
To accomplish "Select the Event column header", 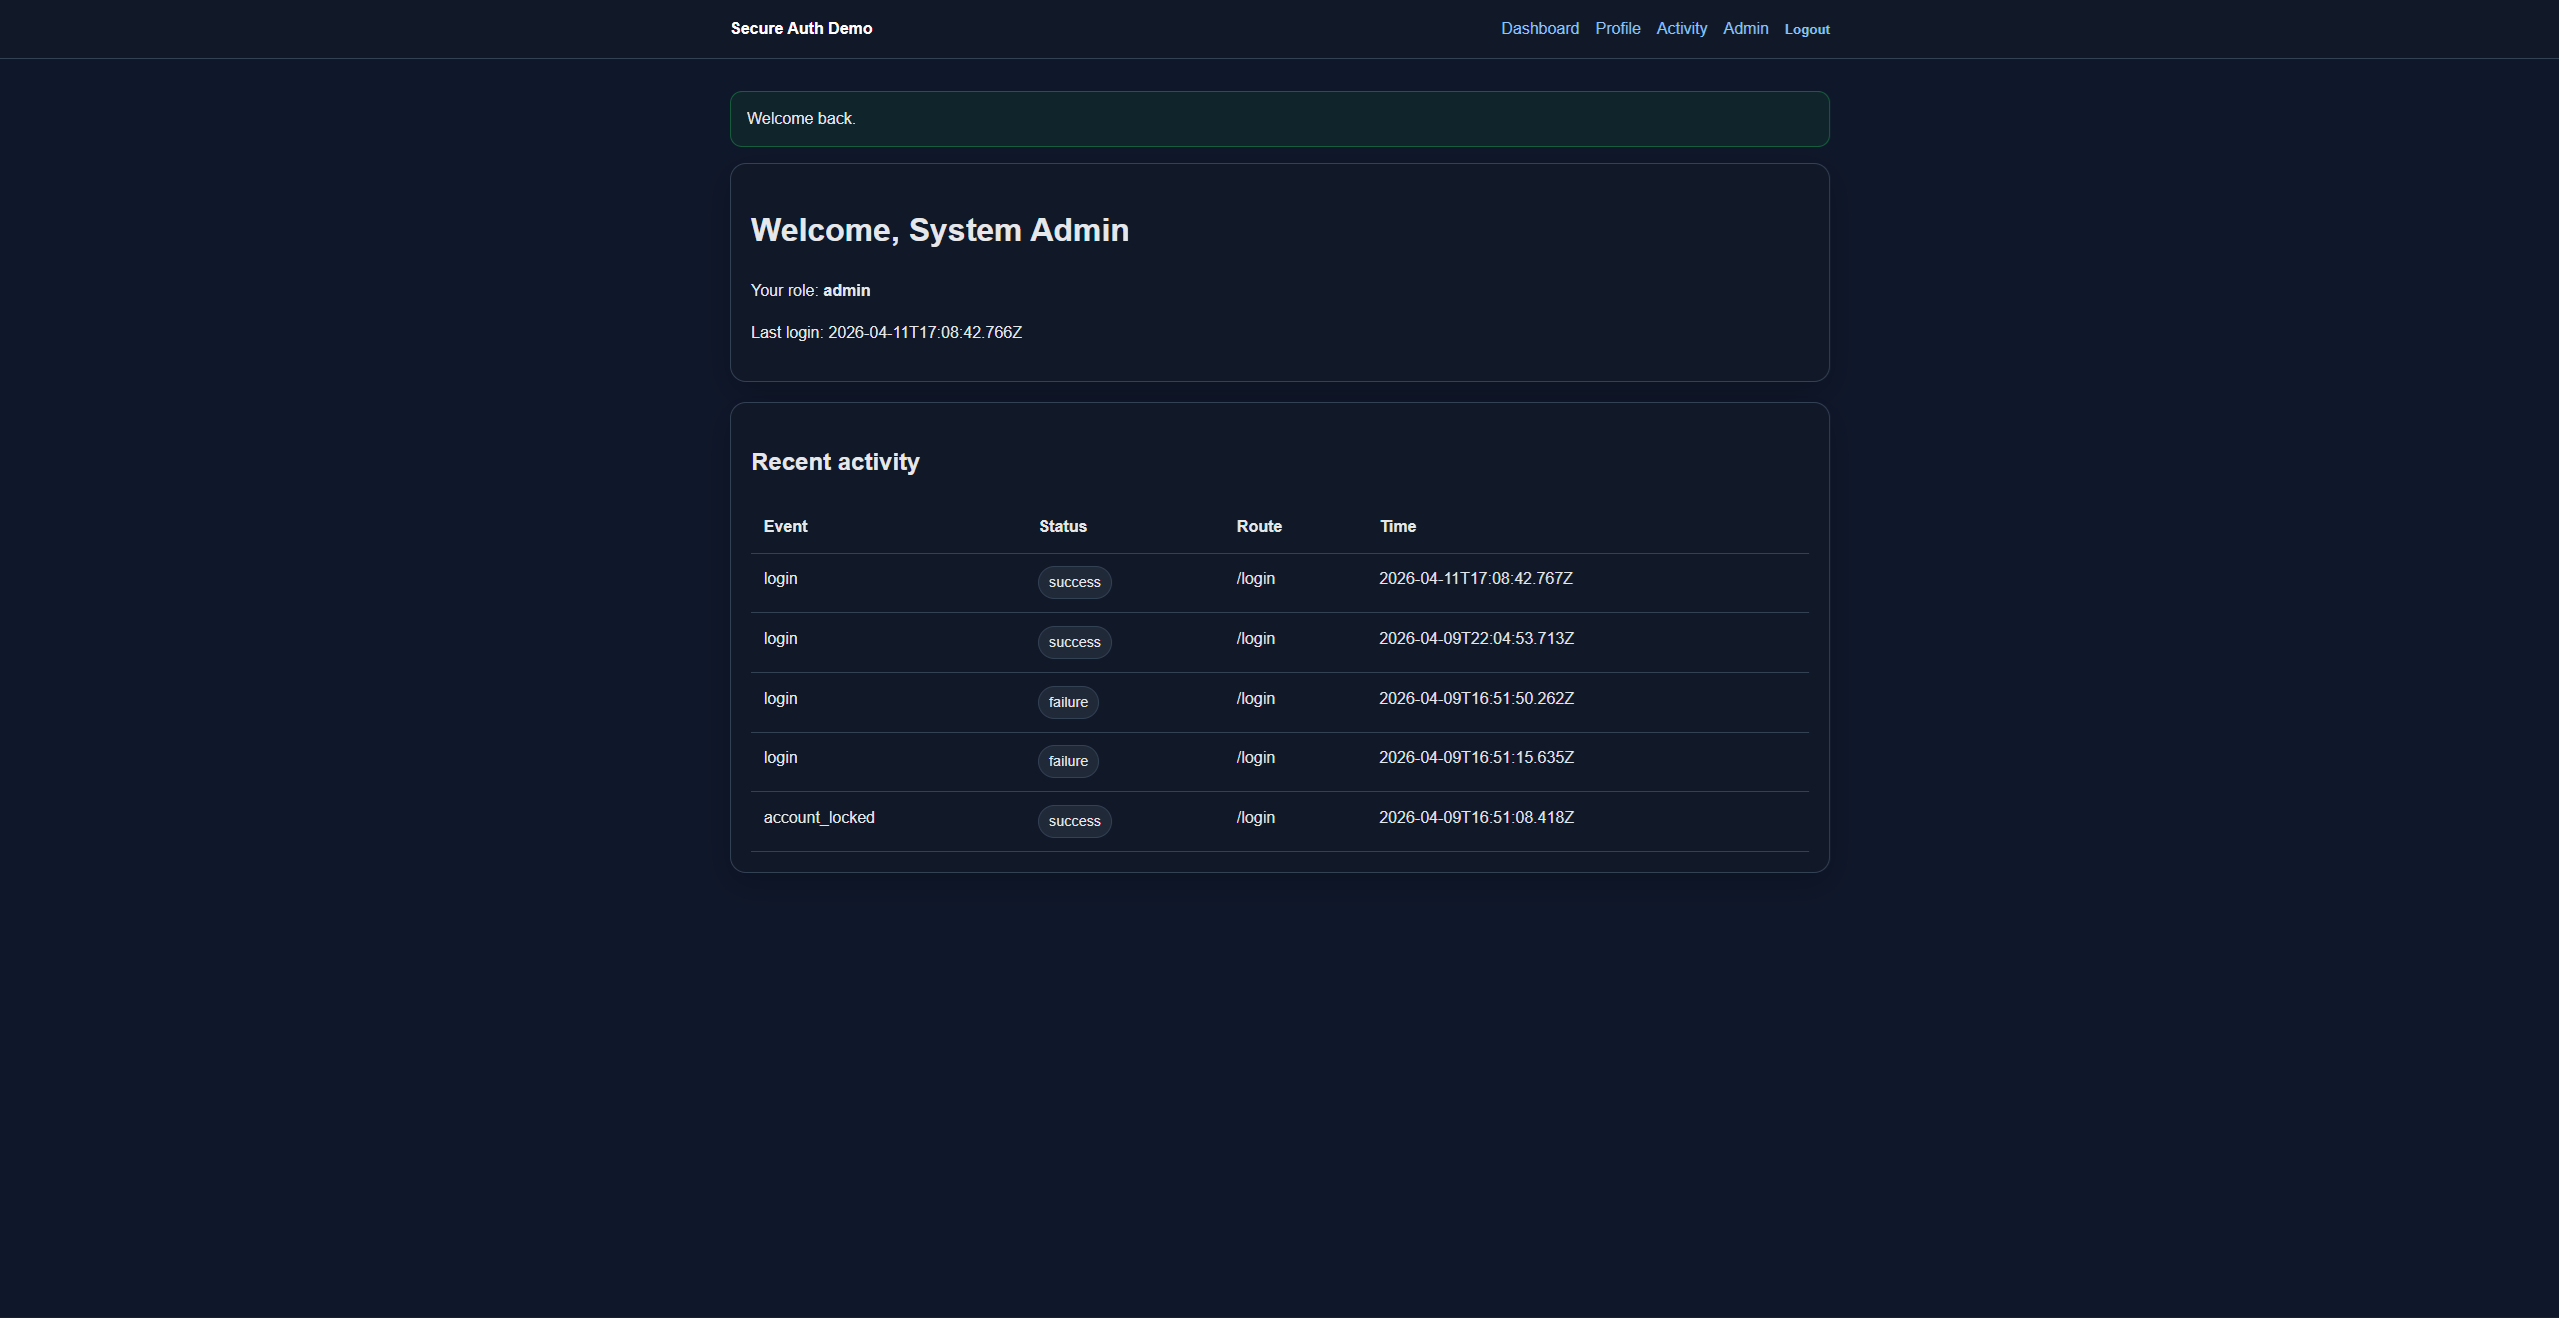I will coord(784,526).
